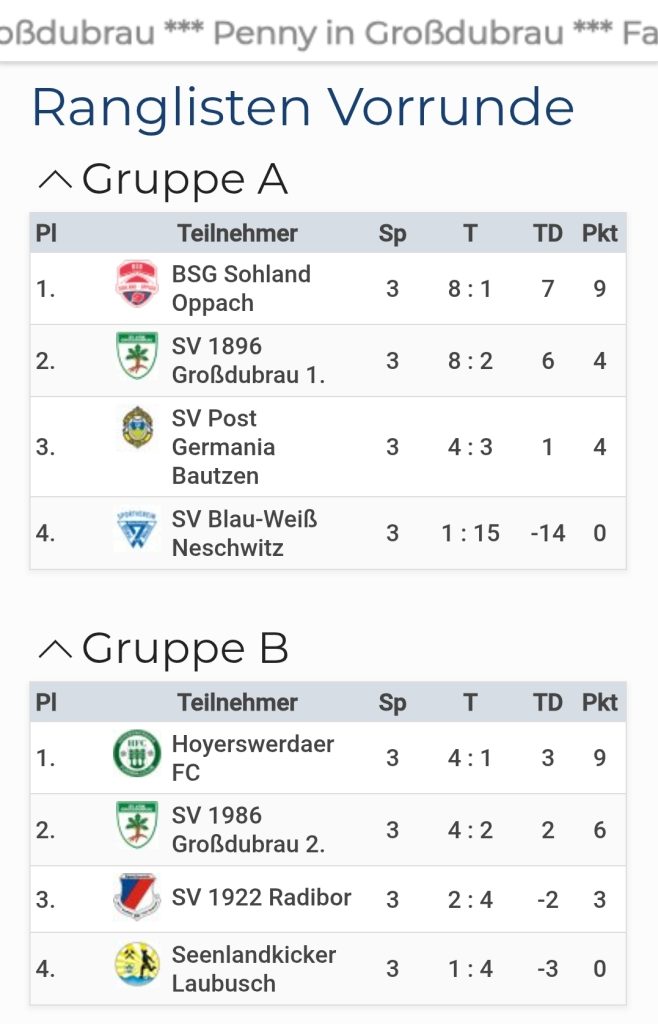Click the SV 1986 Großdubrau 2. crest
This screenshot has width=658, height=1024.
pyautogui.click(x=136, y=825)
